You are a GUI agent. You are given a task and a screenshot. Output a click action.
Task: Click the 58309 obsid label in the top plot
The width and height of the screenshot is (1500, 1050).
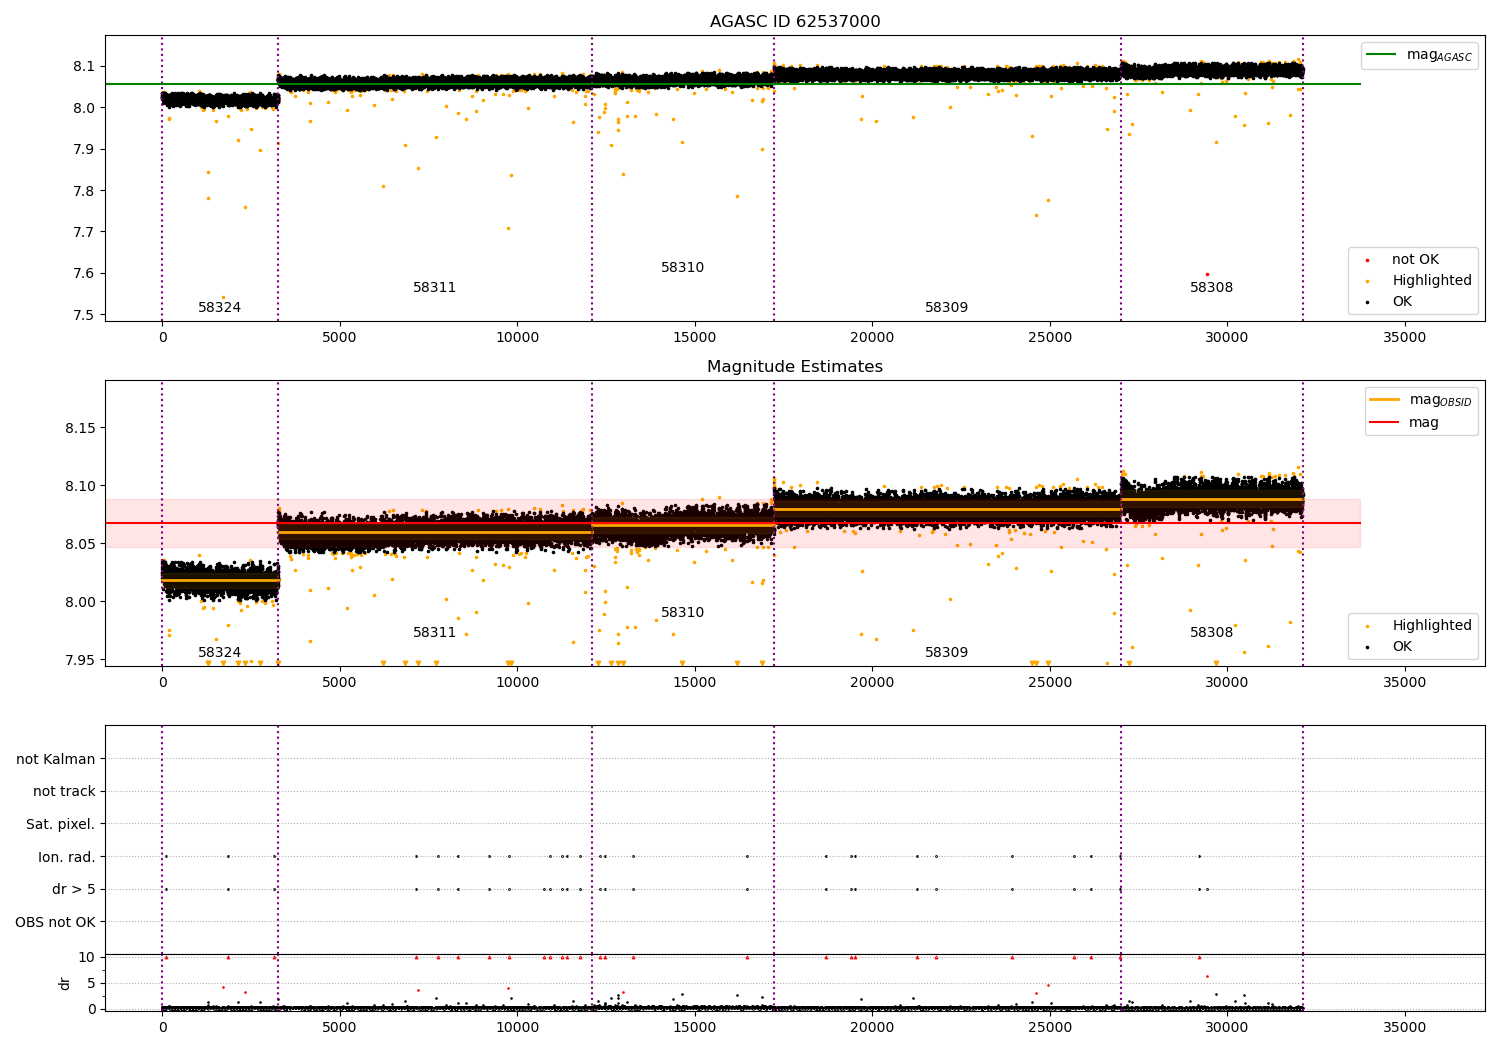point(946,308)
